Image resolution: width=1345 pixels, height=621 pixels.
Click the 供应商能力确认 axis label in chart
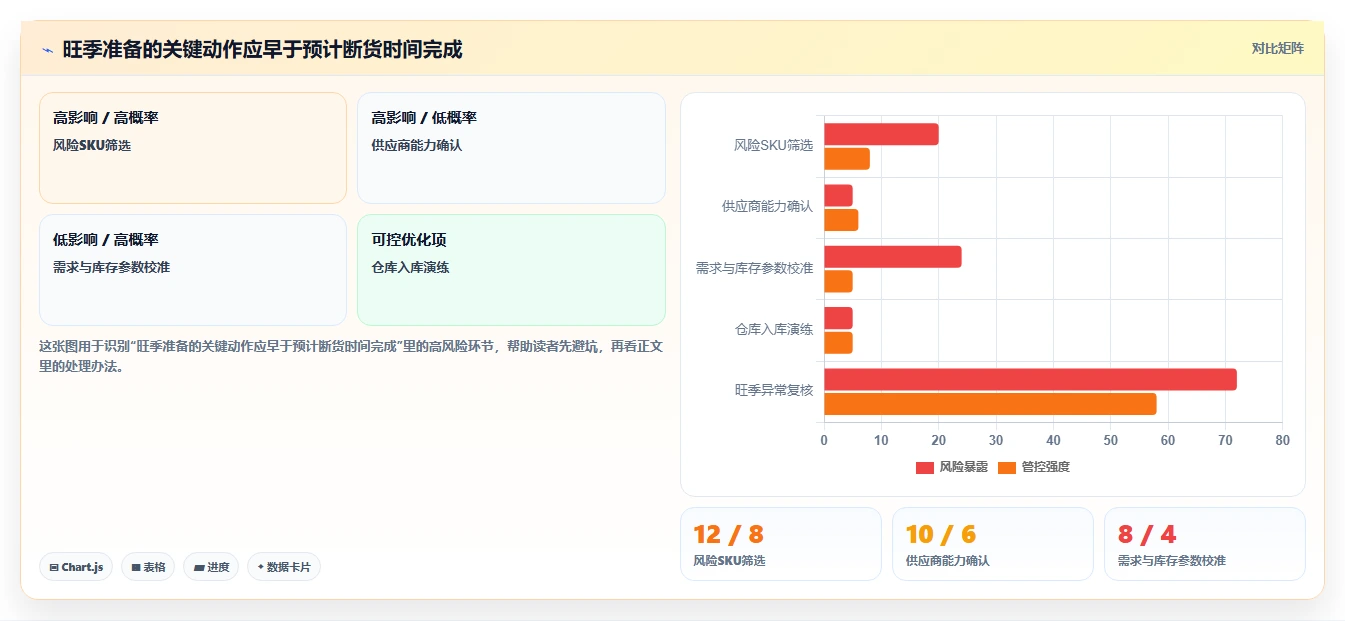(768, 206)
